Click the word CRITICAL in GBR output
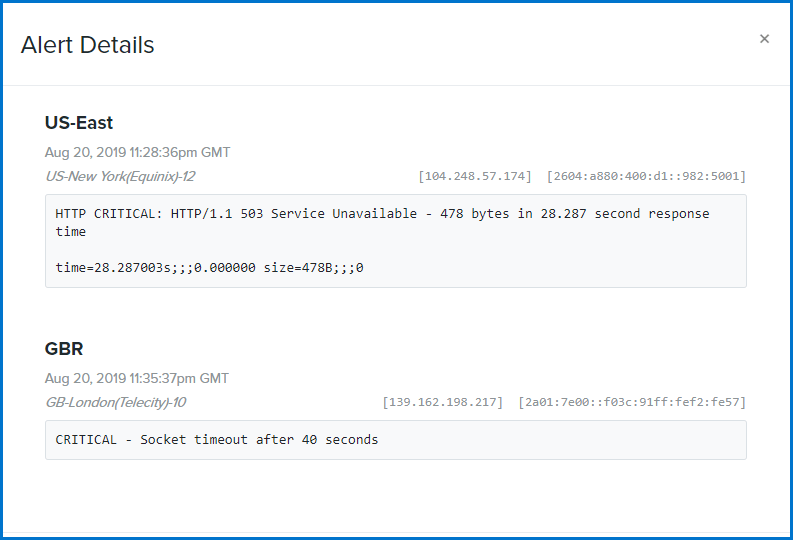The height and width of the screenshot is (540, 793). point(86,439)
